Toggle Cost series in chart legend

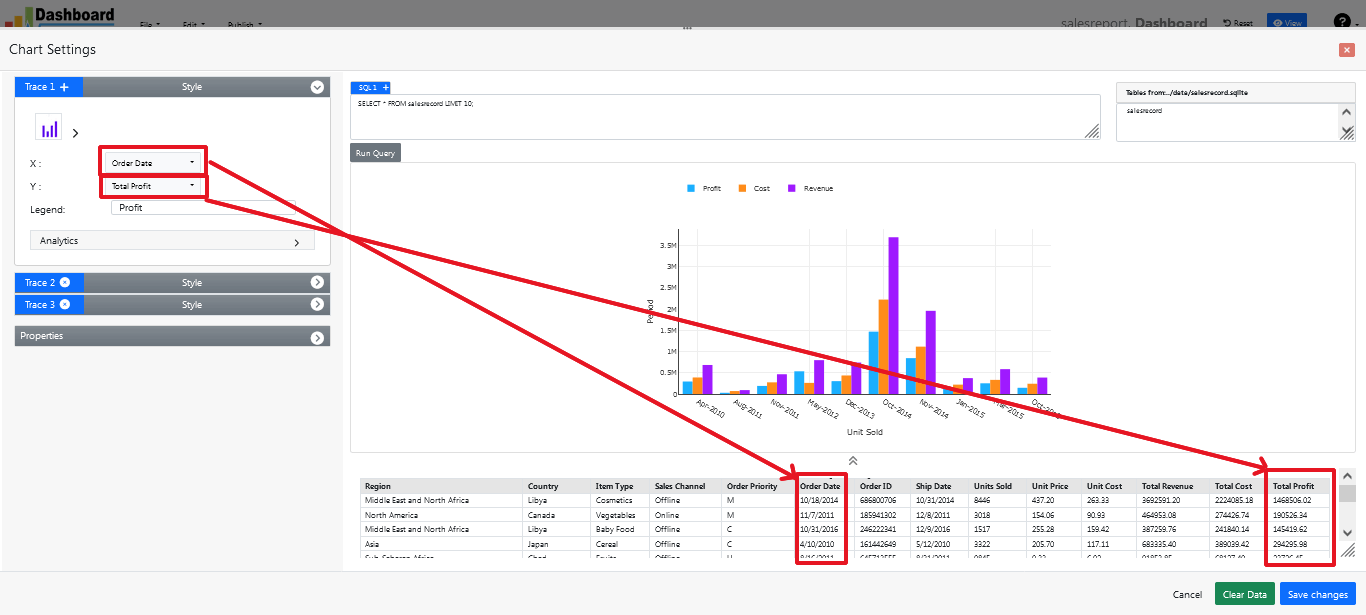tap(755, 188)
